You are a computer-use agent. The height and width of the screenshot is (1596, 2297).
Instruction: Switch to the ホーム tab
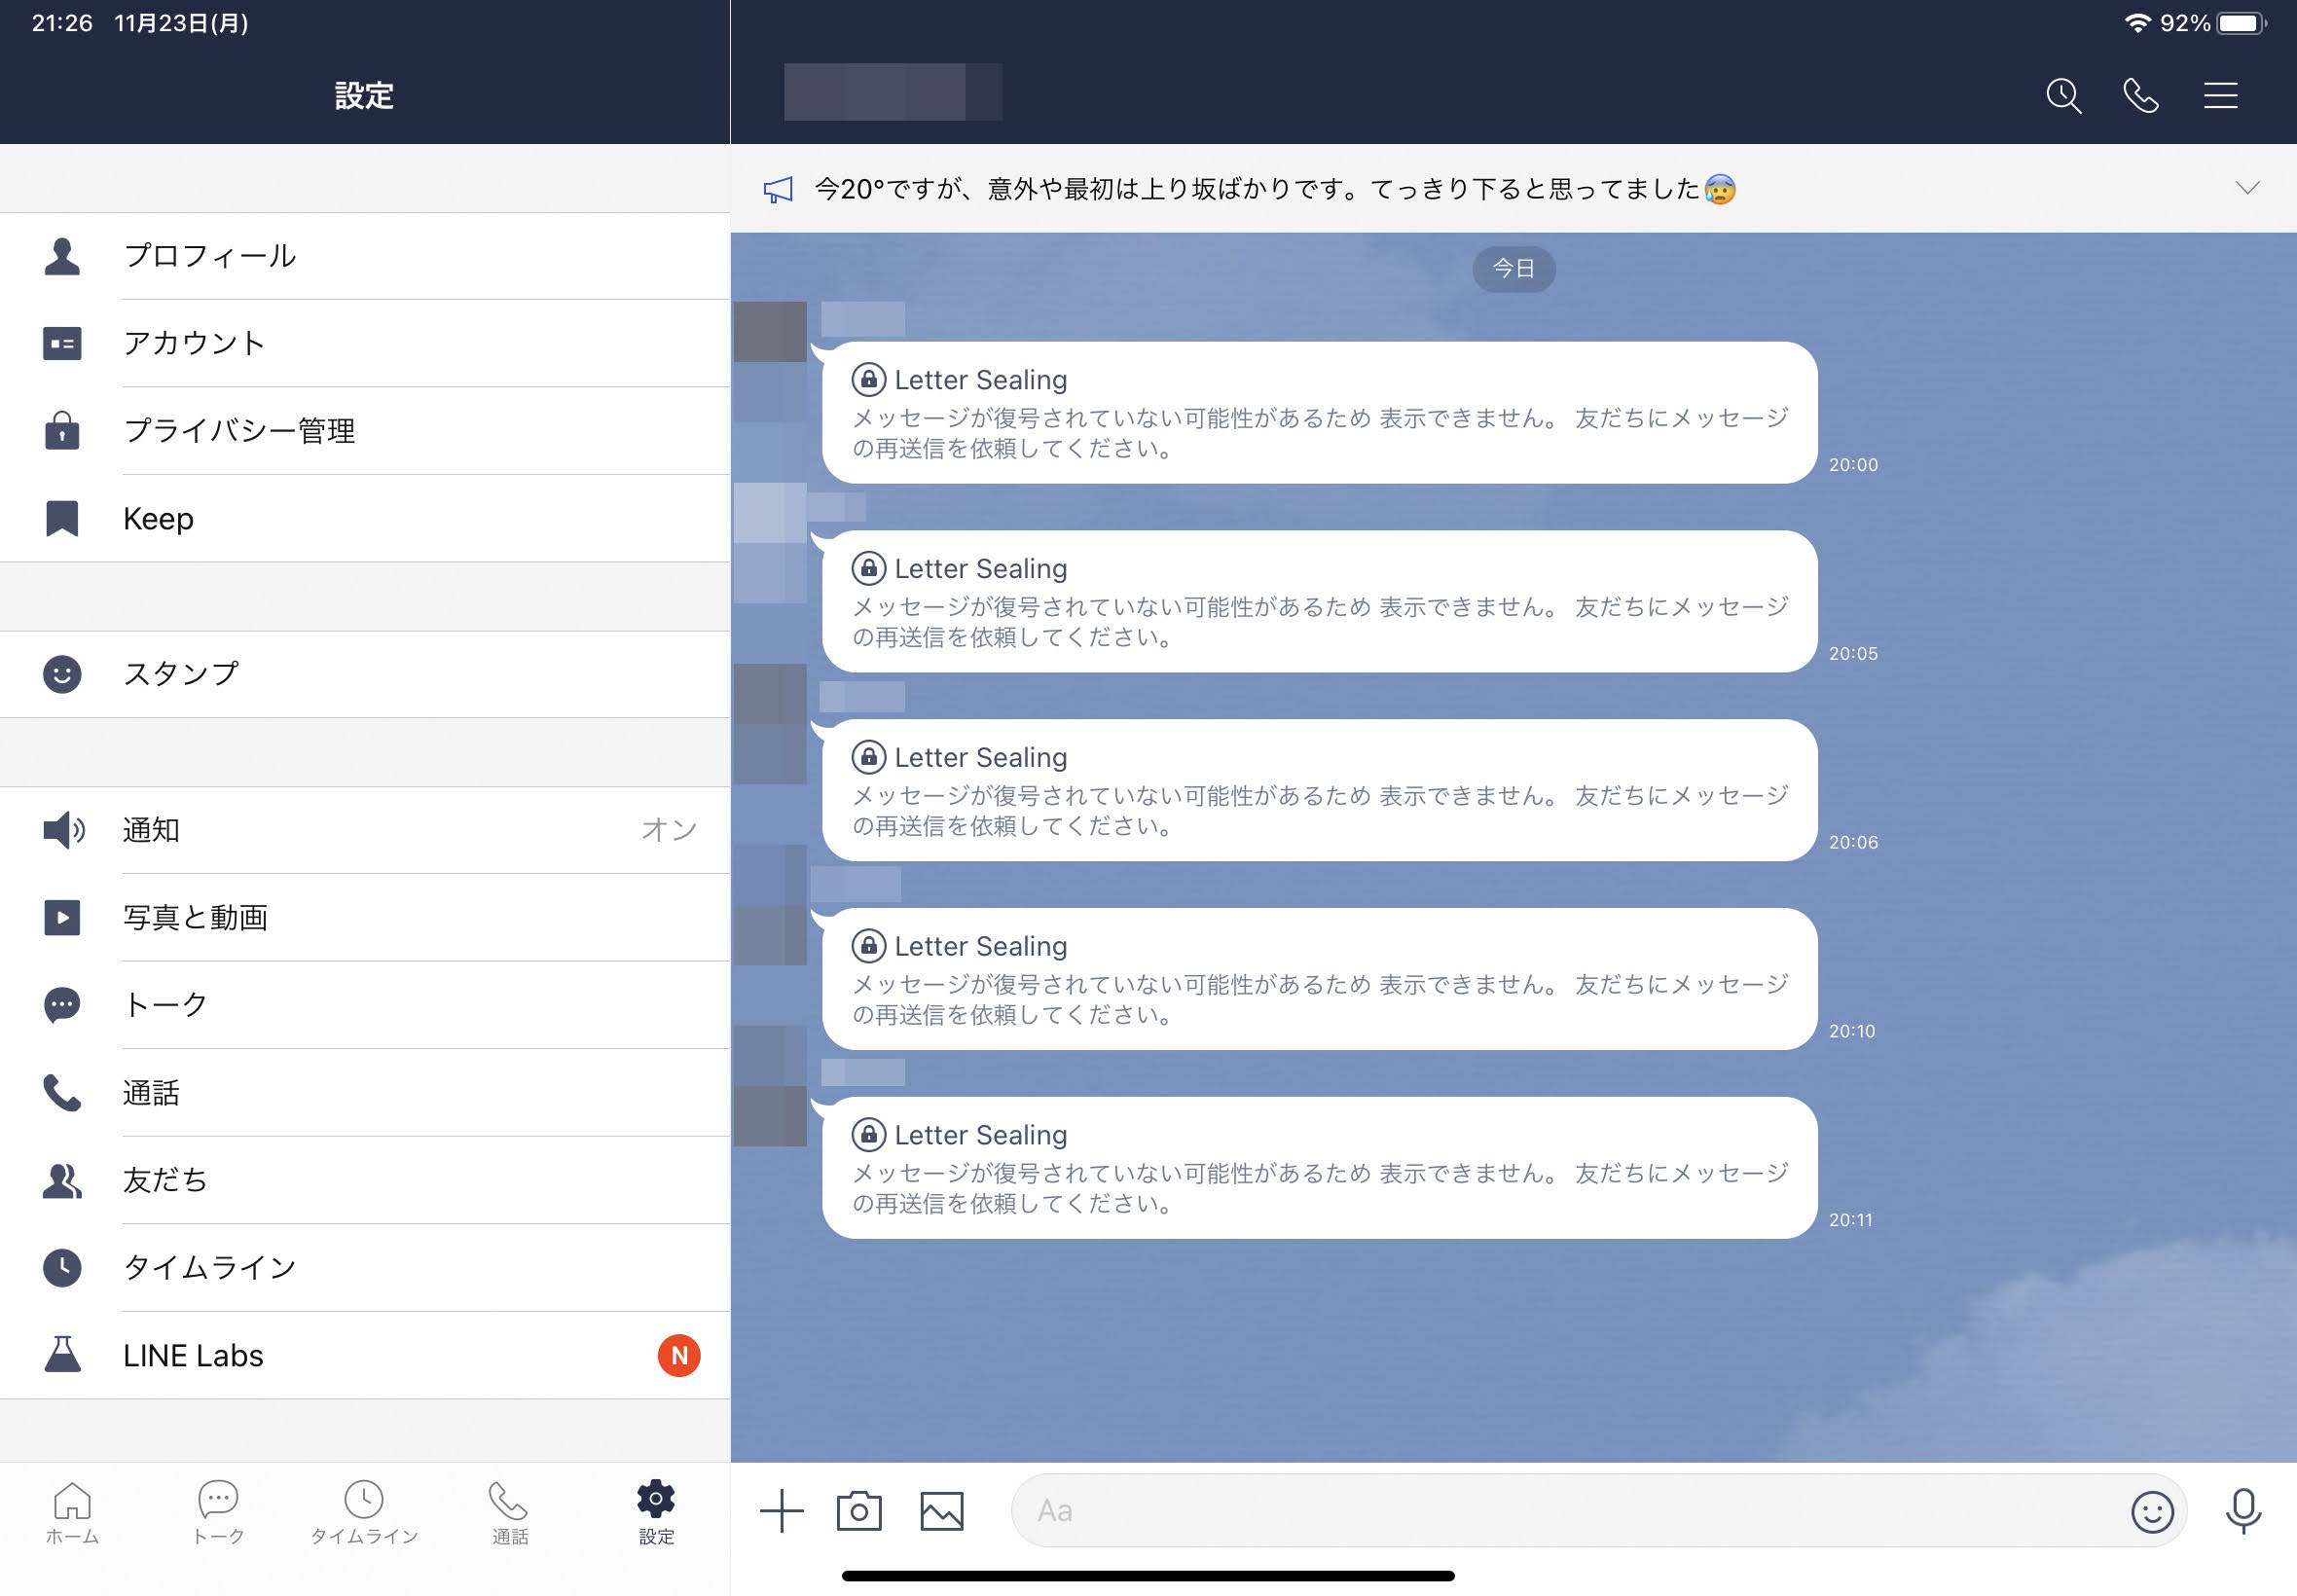72,1512
